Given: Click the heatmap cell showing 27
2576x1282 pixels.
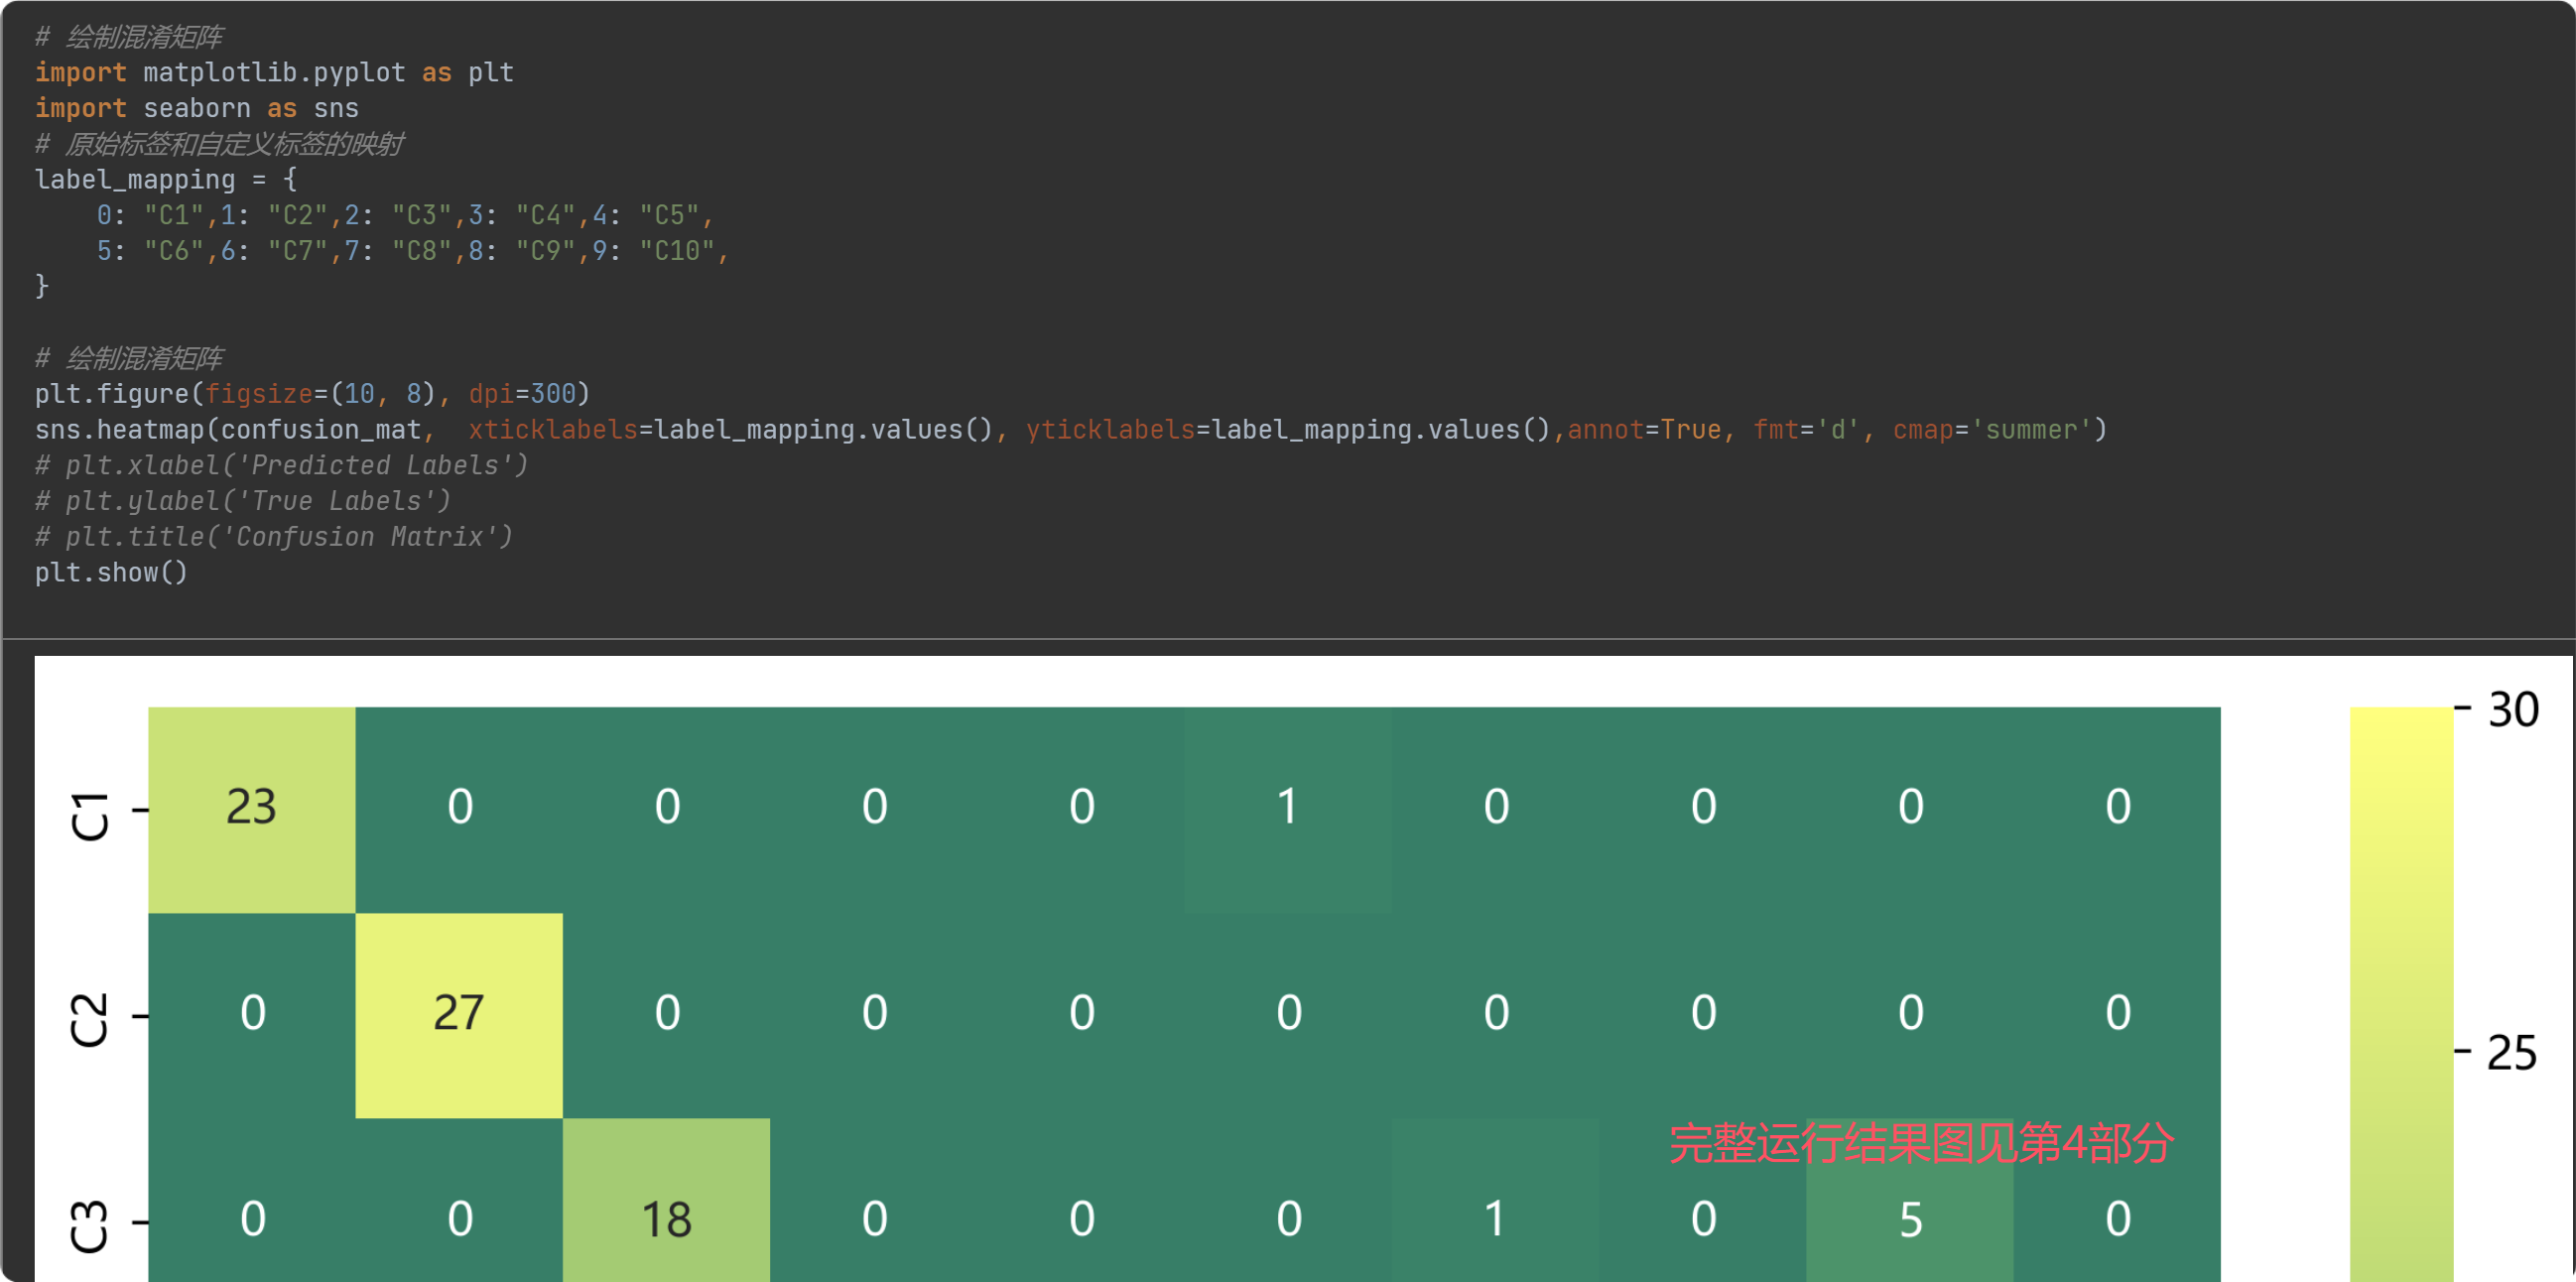Looking at the screenshot, I should (458, 1014).
